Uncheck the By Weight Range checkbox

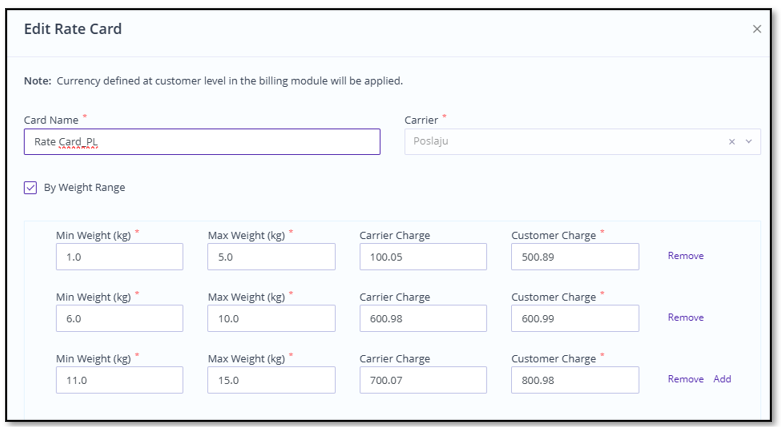[30, 187]
